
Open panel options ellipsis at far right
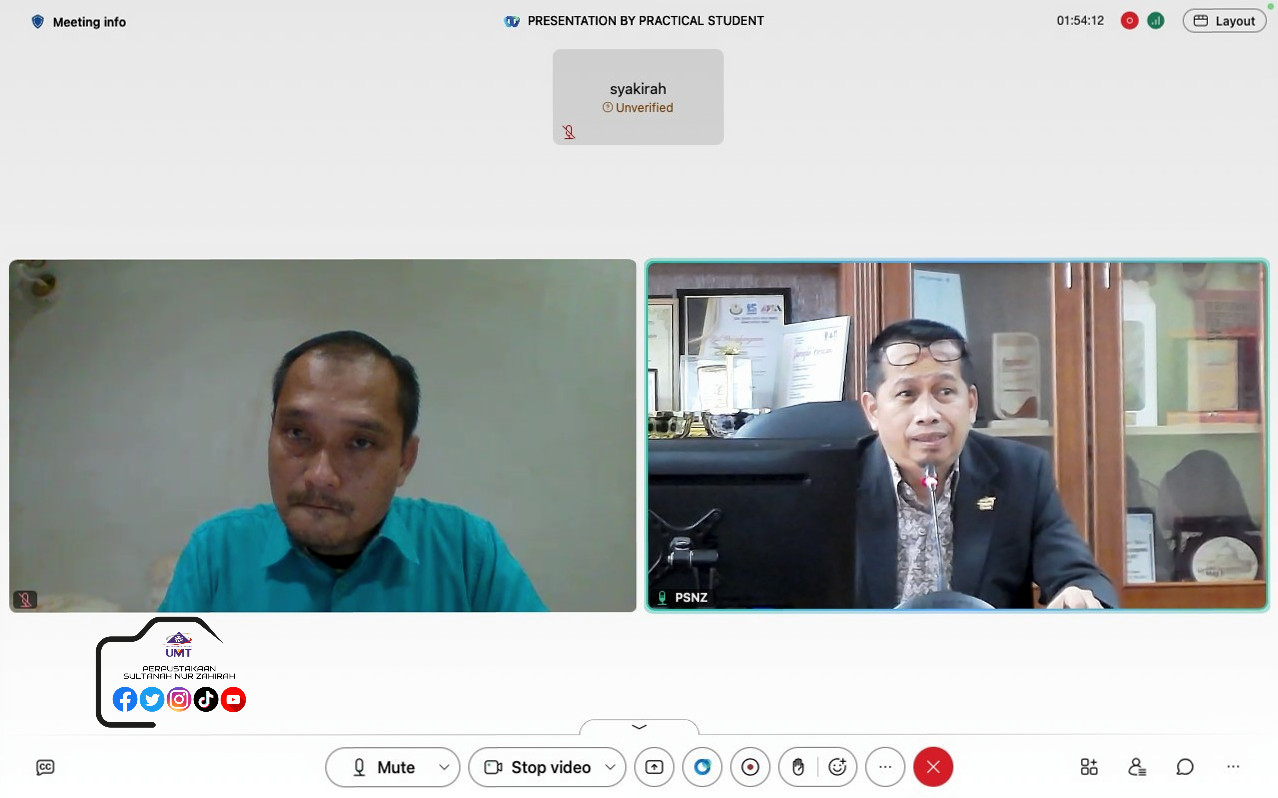click(1233, 767)
